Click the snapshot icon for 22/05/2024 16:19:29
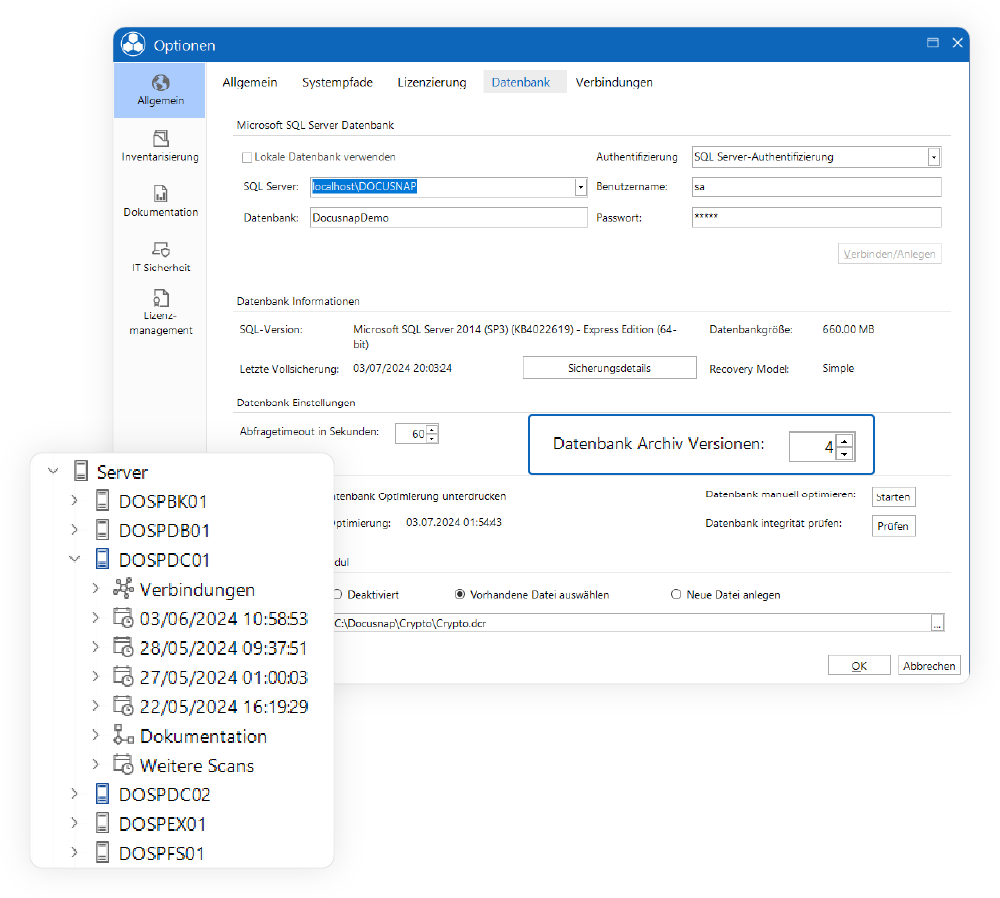The image size is (1000, 898). [123, 705]
